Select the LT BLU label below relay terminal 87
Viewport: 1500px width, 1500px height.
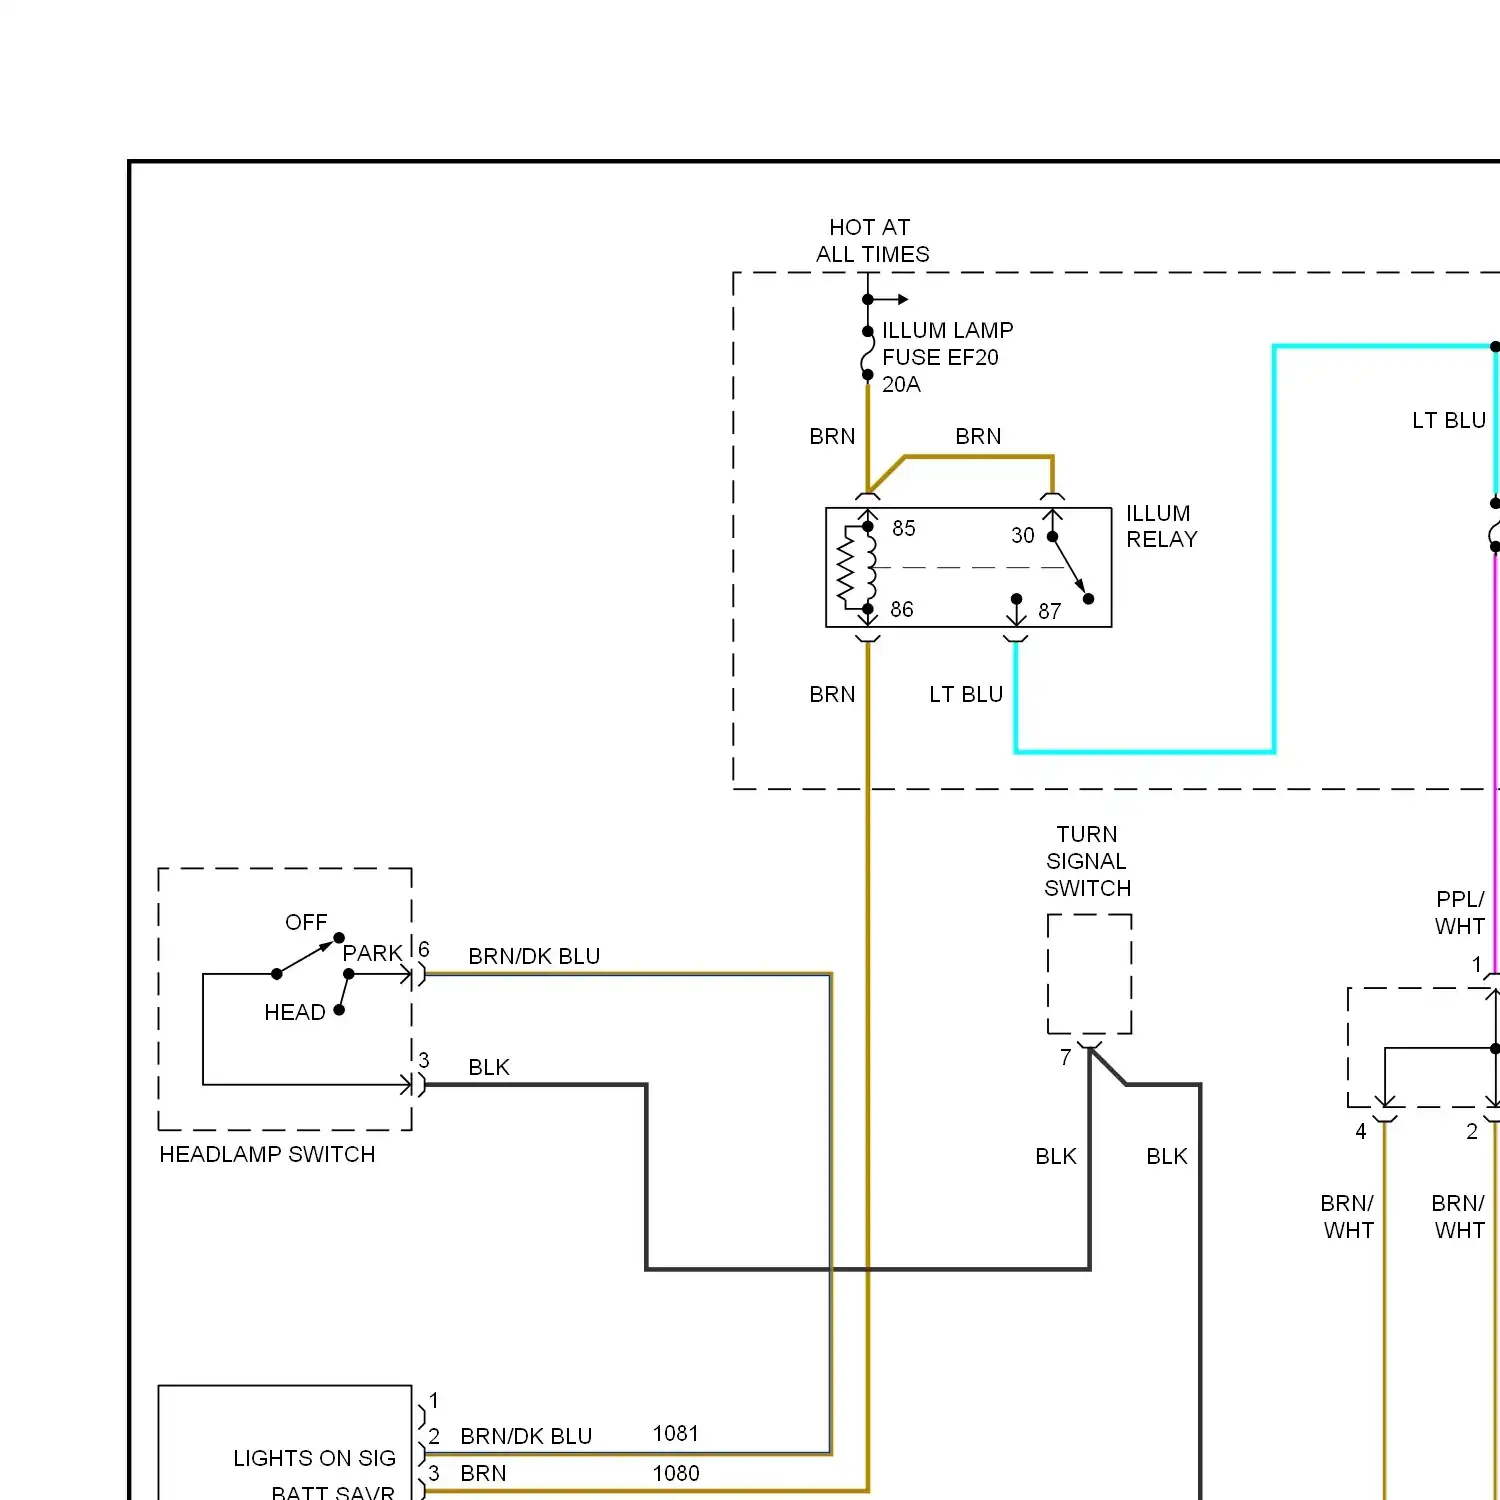[x=966, y=695]
